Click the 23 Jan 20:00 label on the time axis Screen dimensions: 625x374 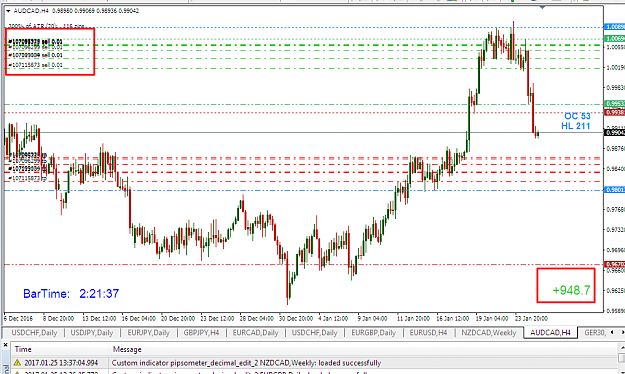coord(531,319)
